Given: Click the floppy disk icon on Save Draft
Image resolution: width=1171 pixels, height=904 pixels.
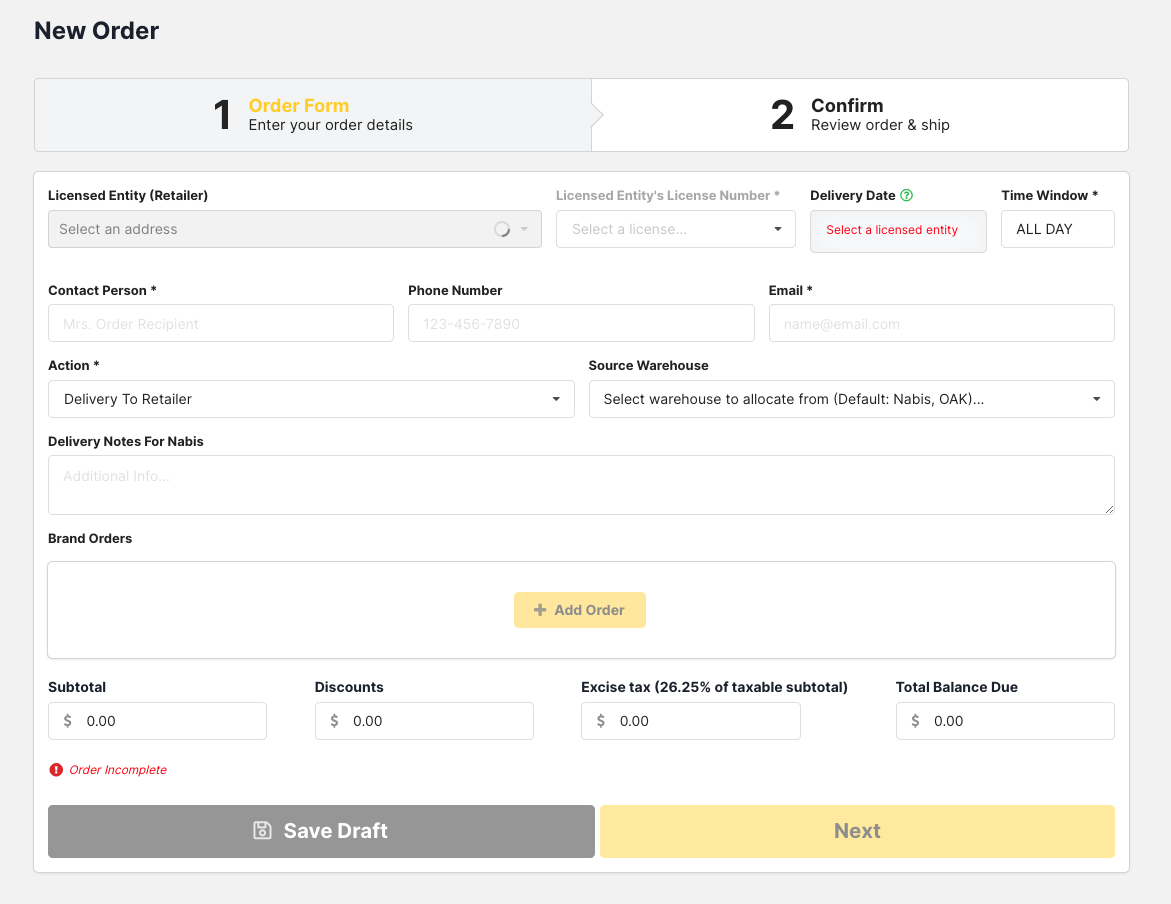Looking at the screenshot, I should [262, 830].
